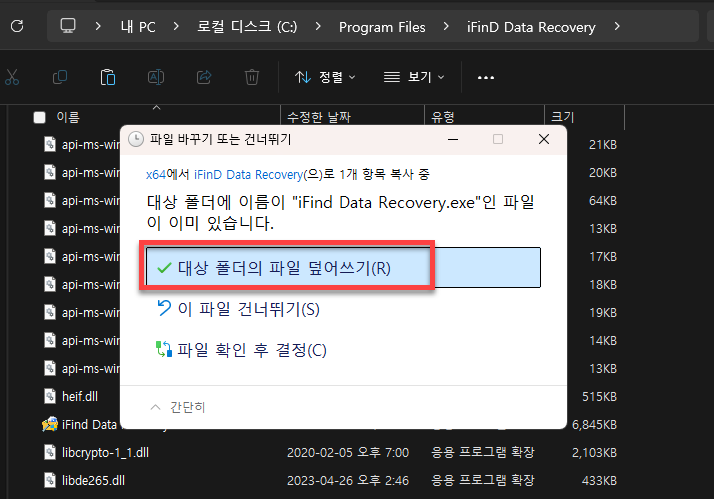
Task: Sort by 유형 column header
Action: pyautogui.click(x=443, y=117)
